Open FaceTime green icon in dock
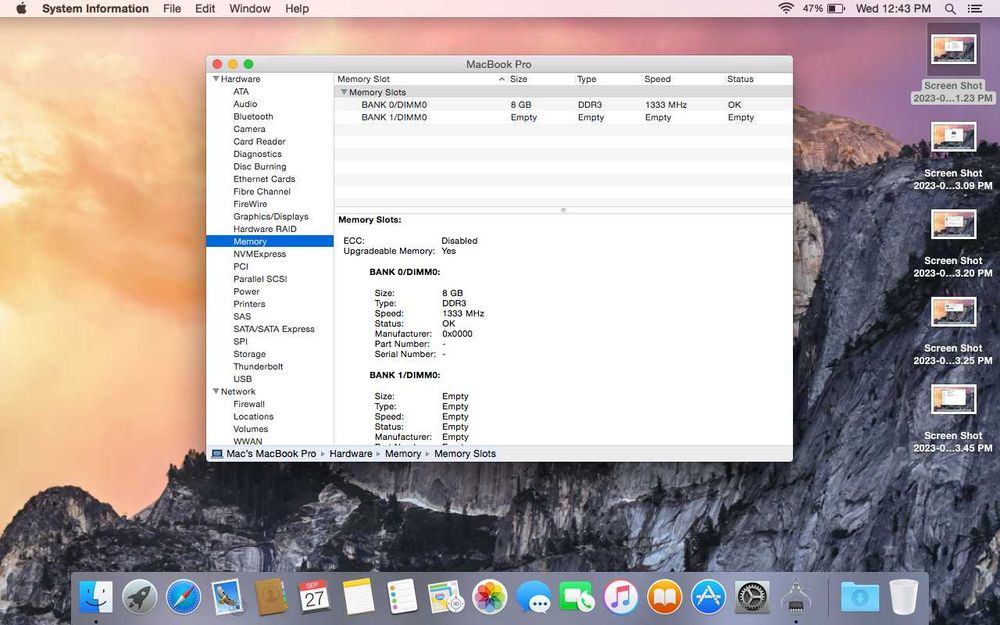1000x625 pixels. coord(577,598)
